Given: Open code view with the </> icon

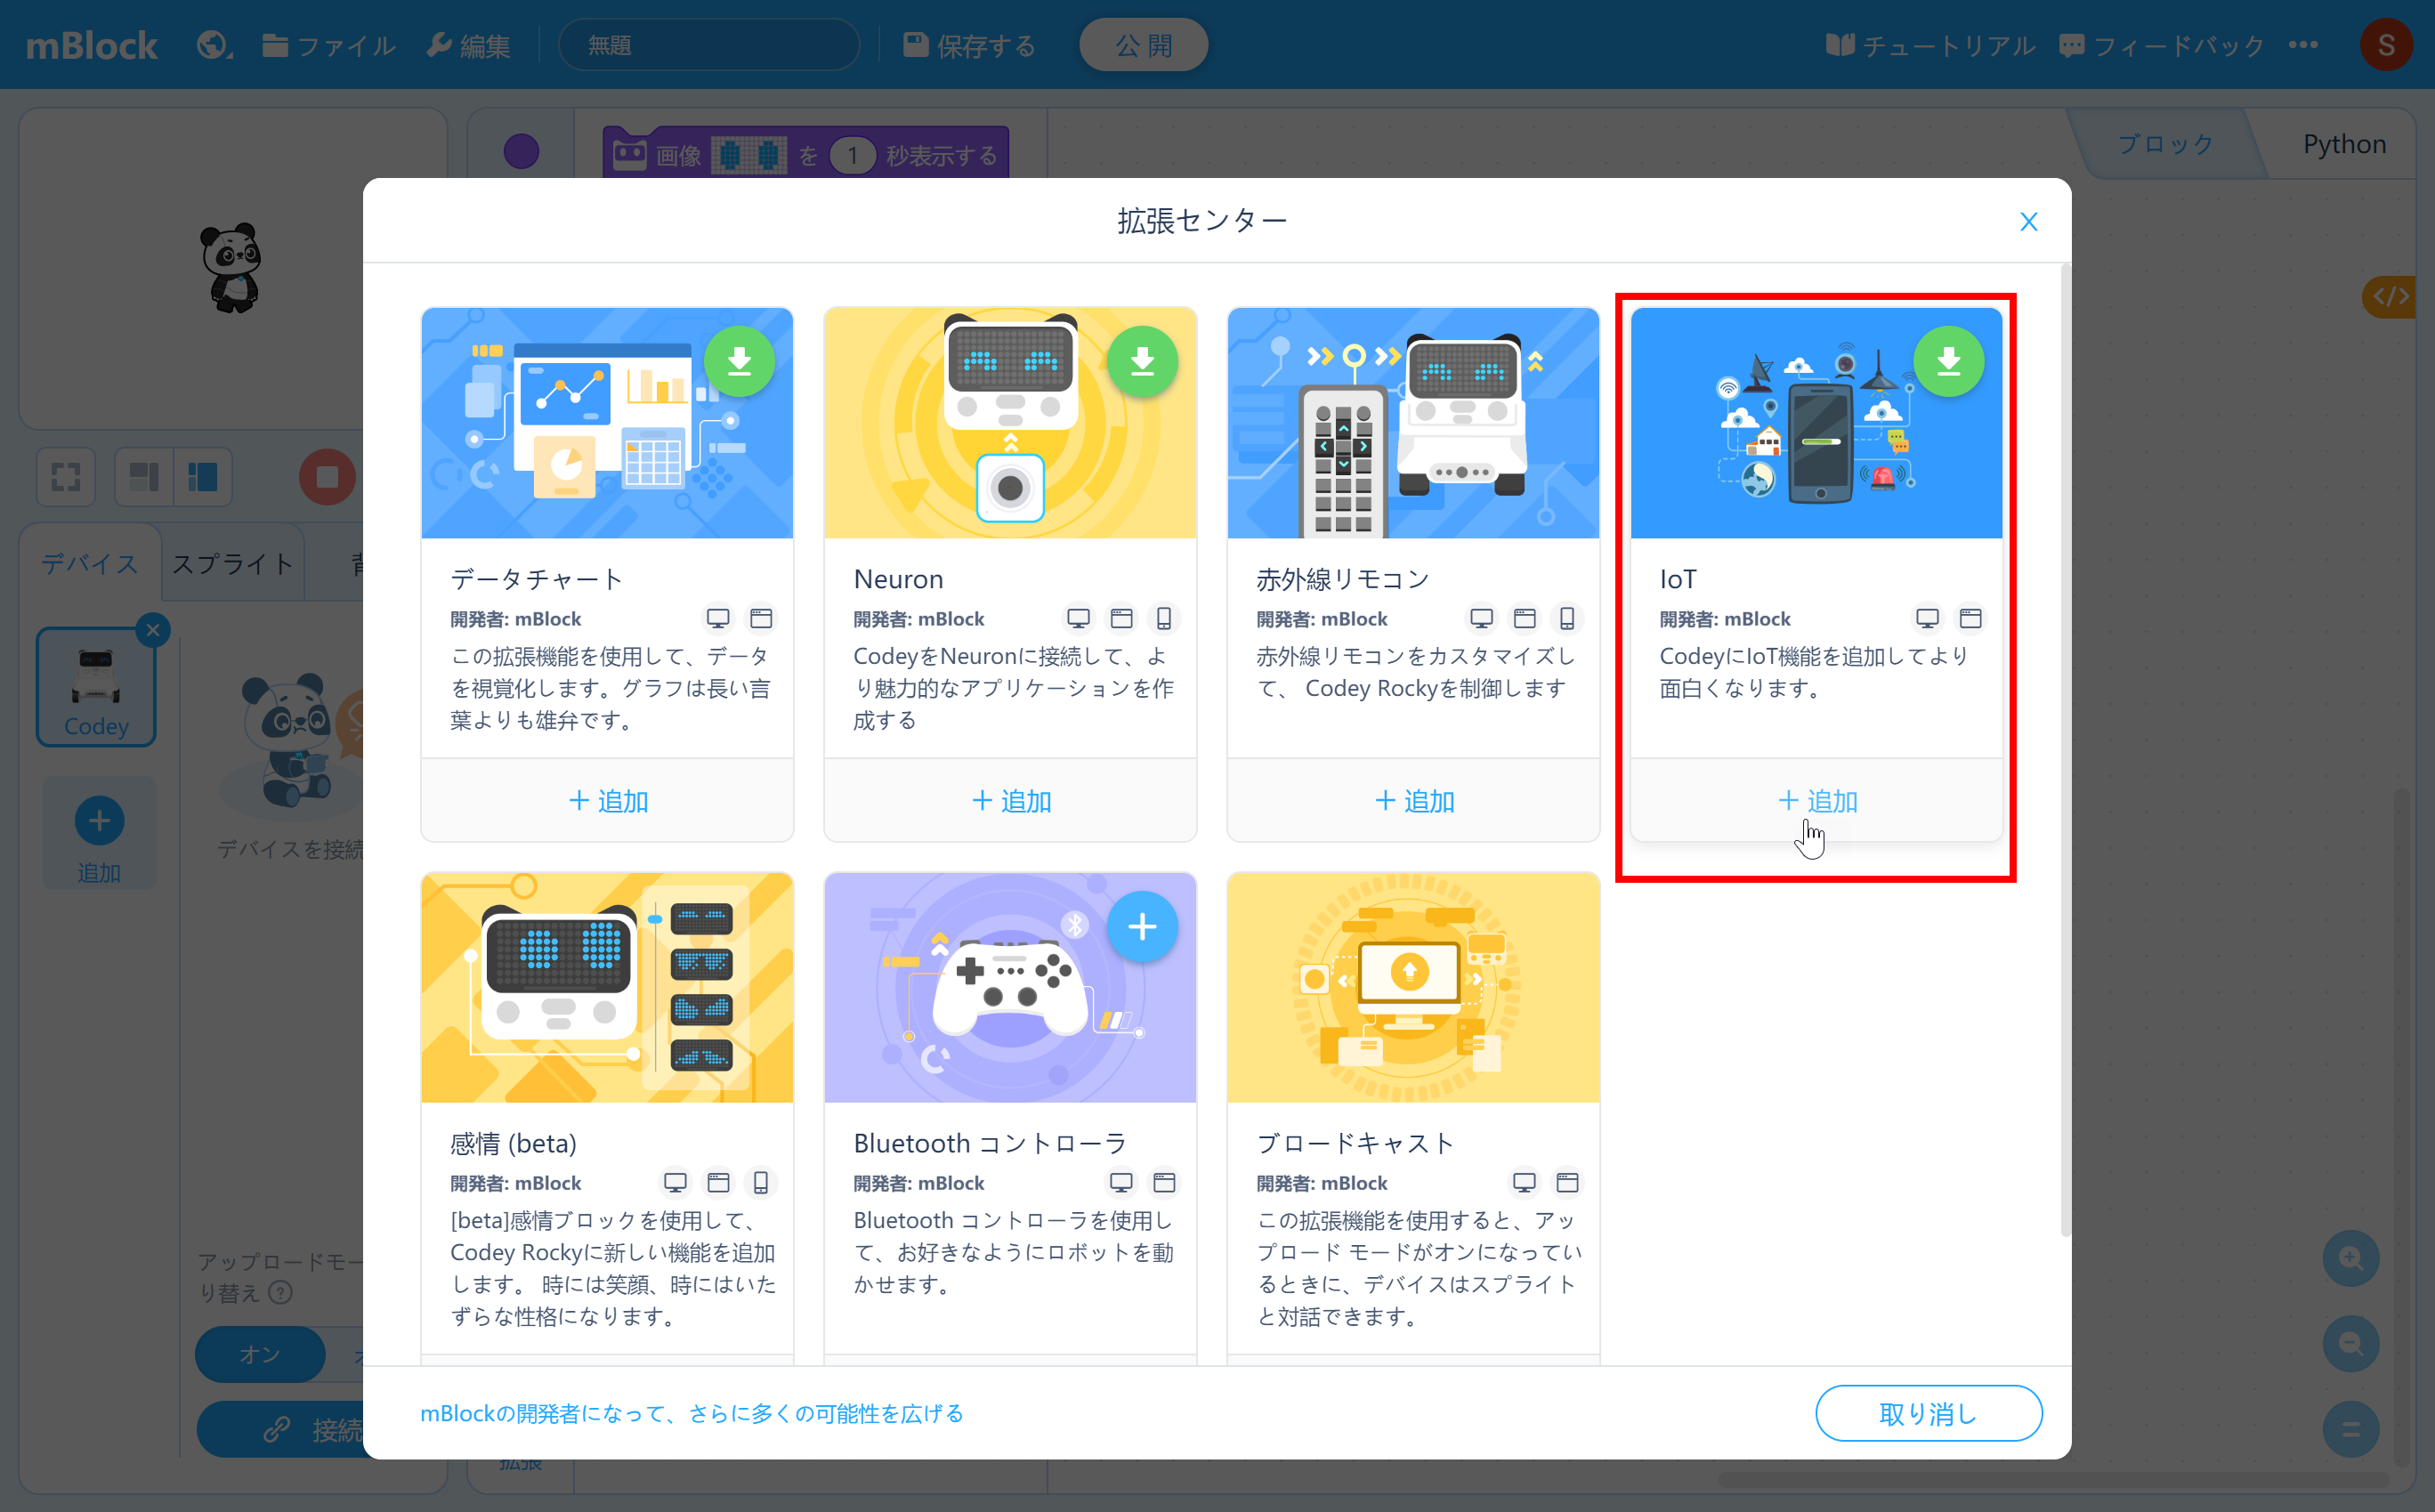Looking at the screenshot, I should pos(2392,296).
